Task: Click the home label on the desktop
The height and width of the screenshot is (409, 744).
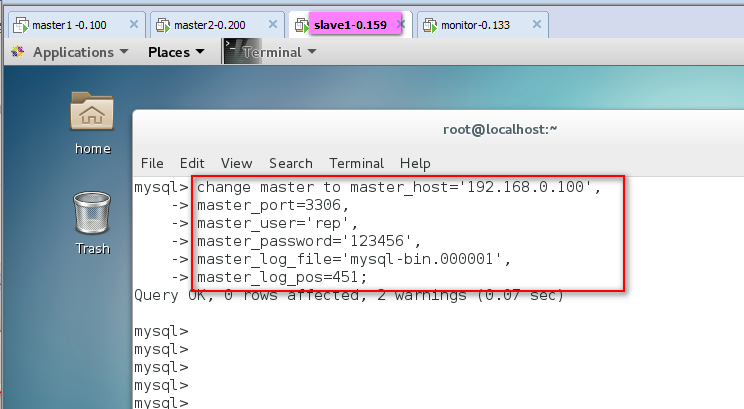Action: 93,149
